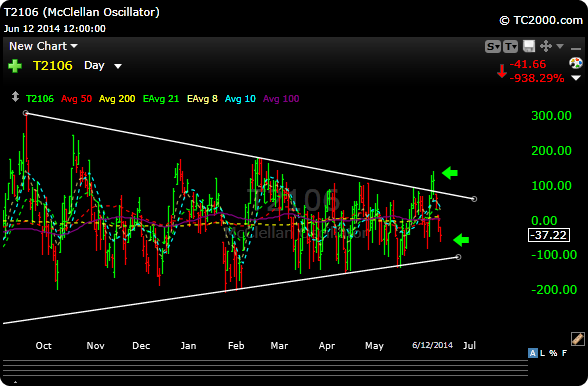Click the pane resize arrows icon near legend
588x386 pixels.
pyautogui.click(x=15, y=97)
